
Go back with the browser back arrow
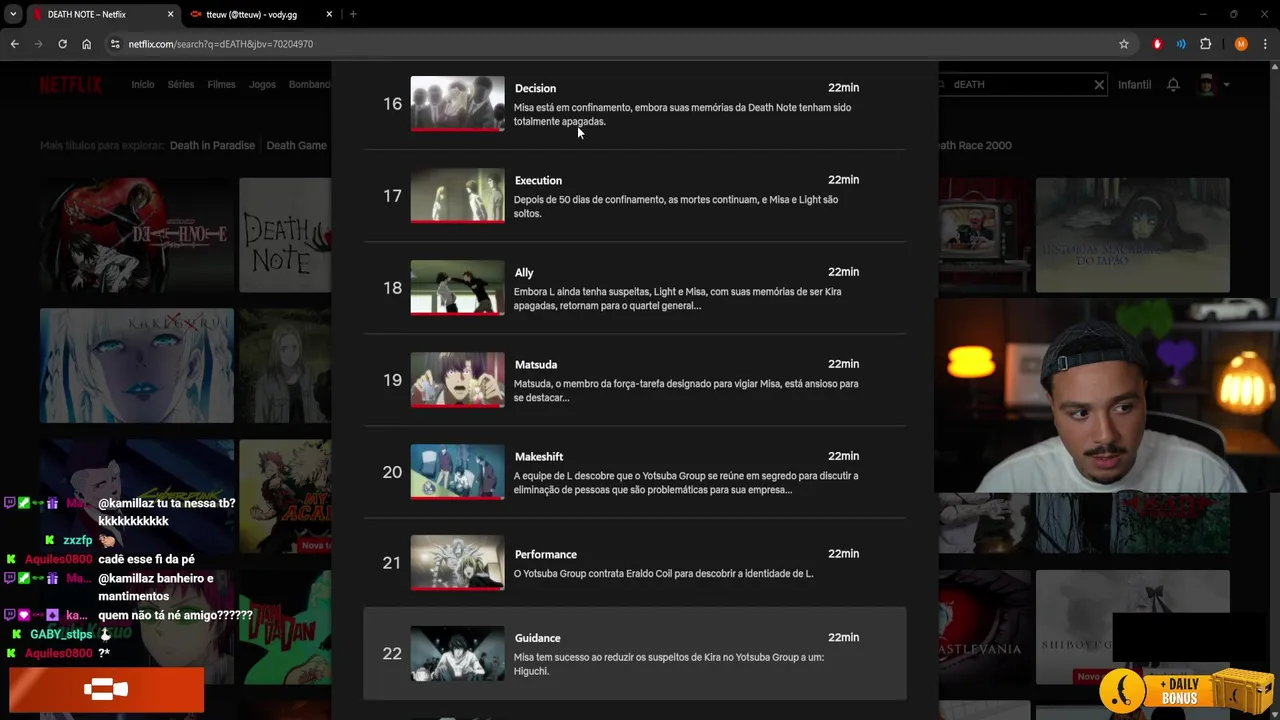[14, 44]
